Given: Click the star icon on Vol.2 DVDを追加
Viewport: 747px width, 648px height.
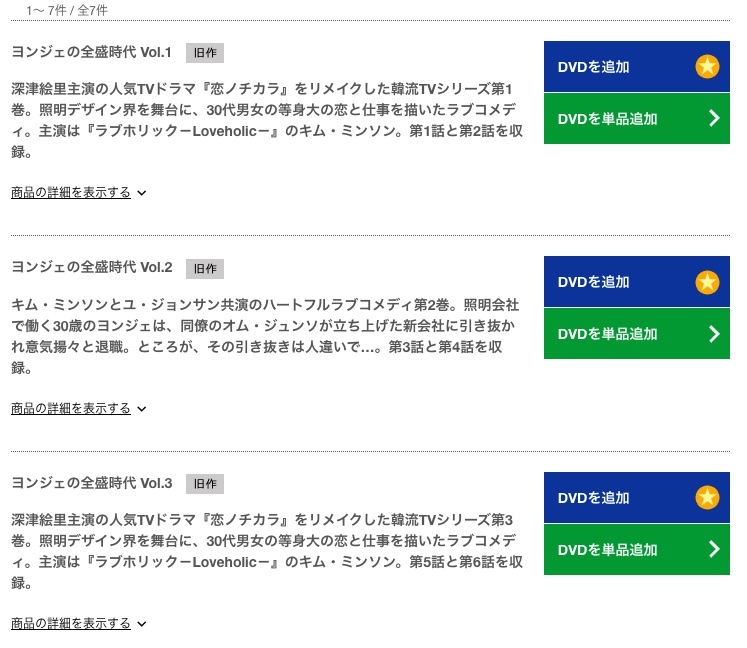Looking at the screenshot, I should 707,282.
